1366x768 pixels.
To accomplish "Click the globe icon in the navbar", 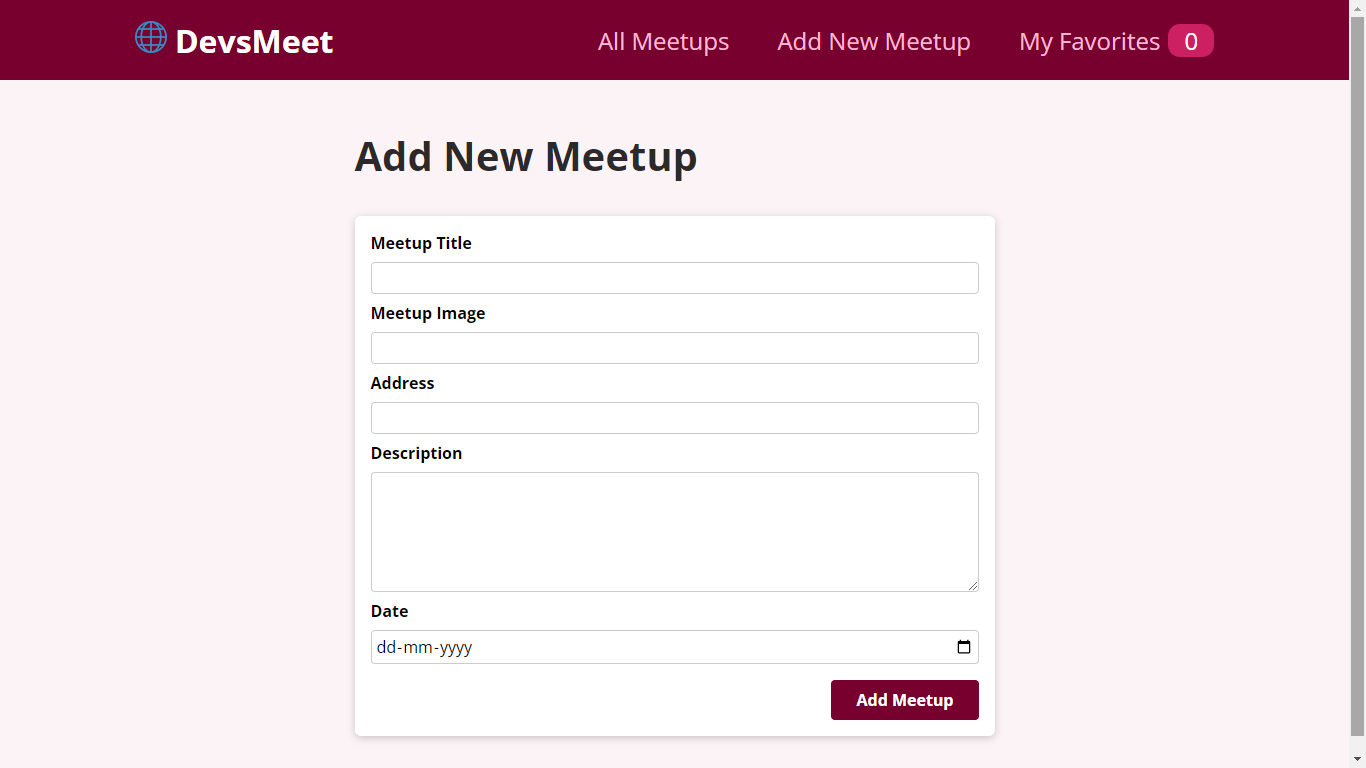I will [x=149, y=38].
